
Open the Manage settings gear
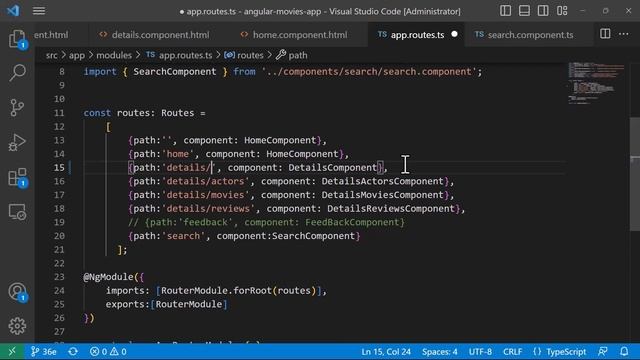(17, 326)
